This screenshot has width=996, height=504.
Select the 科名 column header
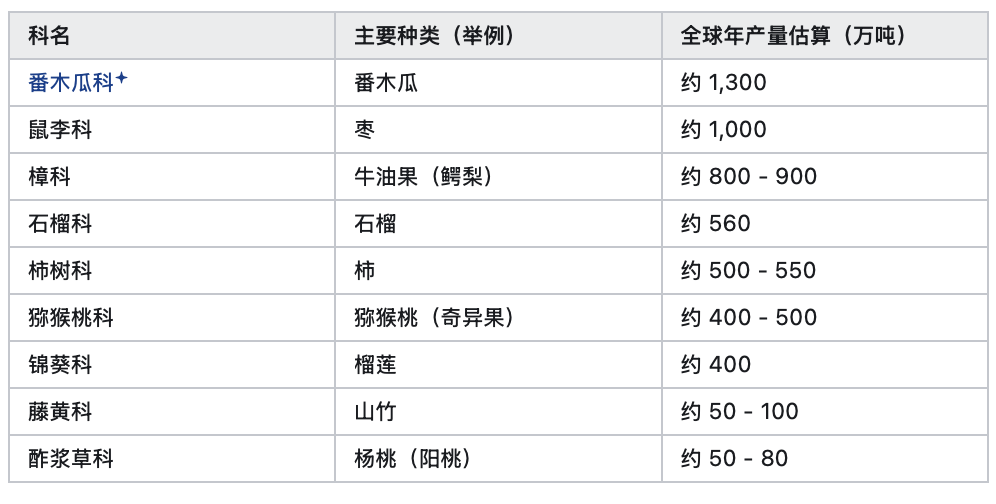pos(172,36)
